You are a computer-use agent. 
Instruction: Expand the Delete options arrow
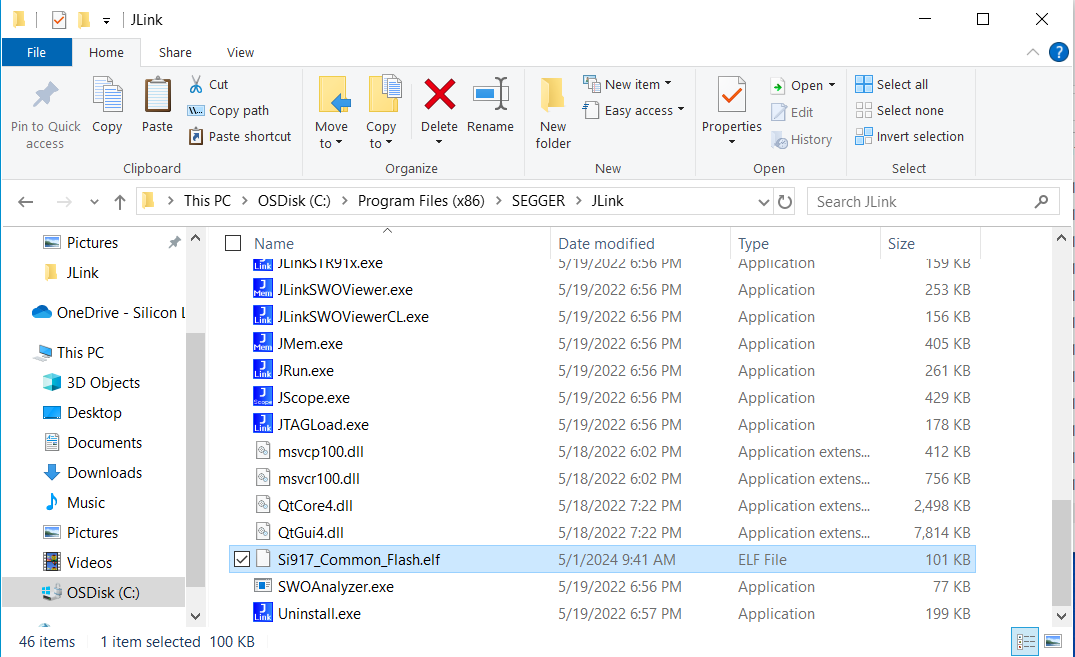tap(439, 142)
